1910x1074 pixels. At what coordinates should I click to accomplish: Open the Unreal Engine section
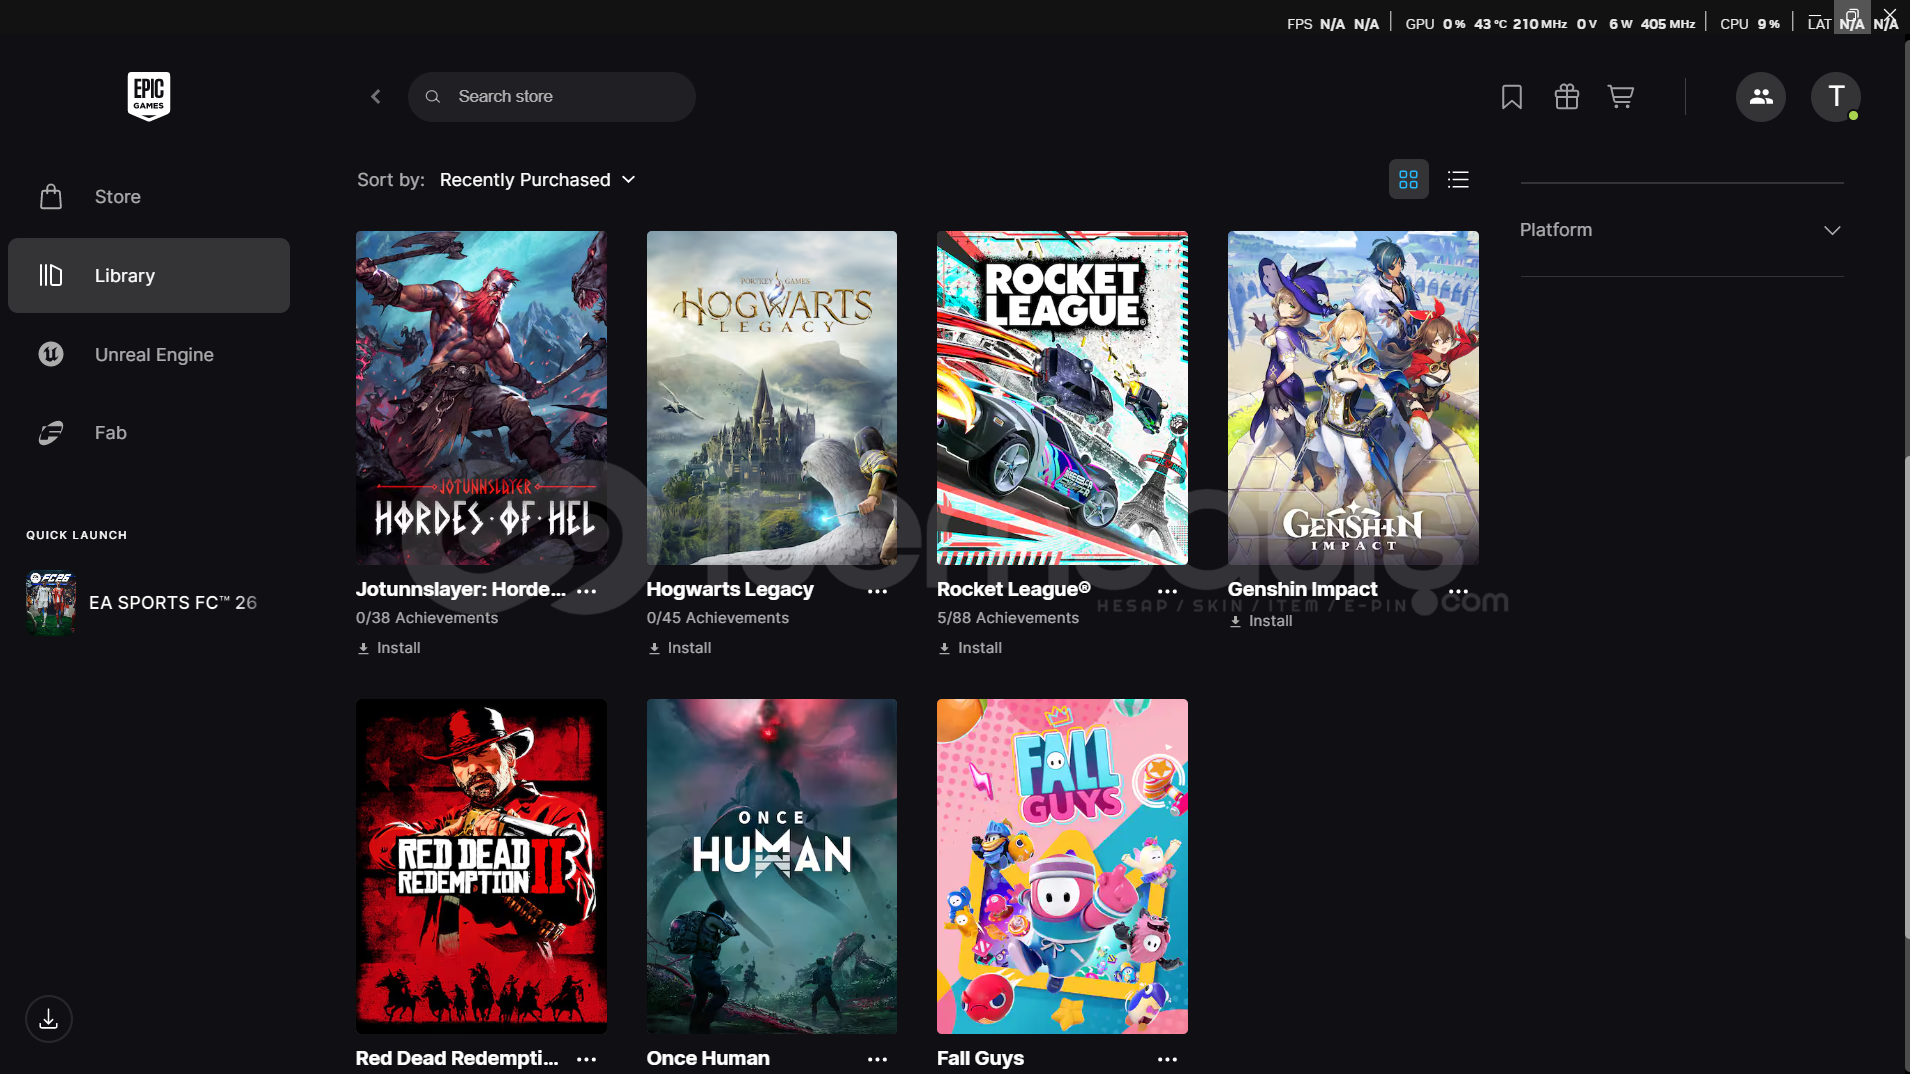(149, 354)
